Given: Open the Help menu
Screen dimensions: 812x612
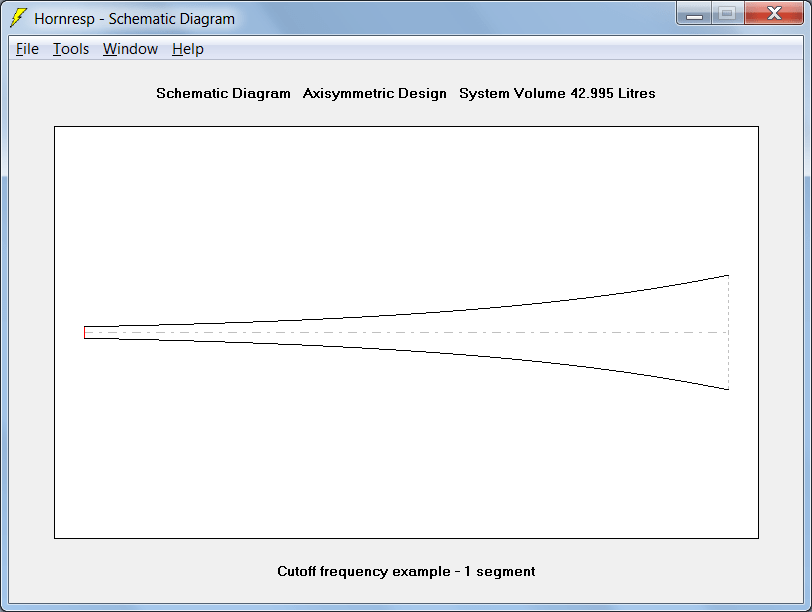Looking at the screenshot, I should [x=188, y=49].
